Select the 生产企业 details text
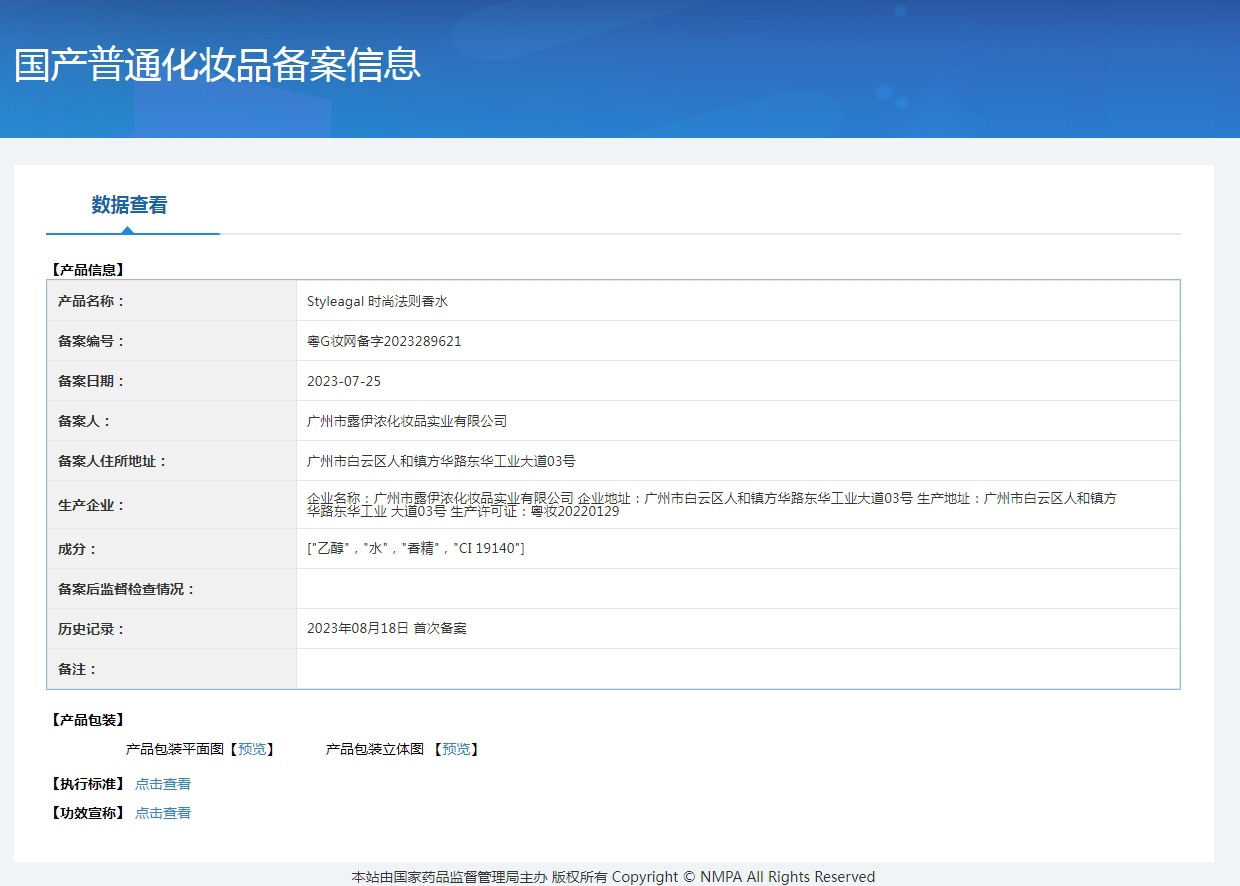 pos(712,505)
